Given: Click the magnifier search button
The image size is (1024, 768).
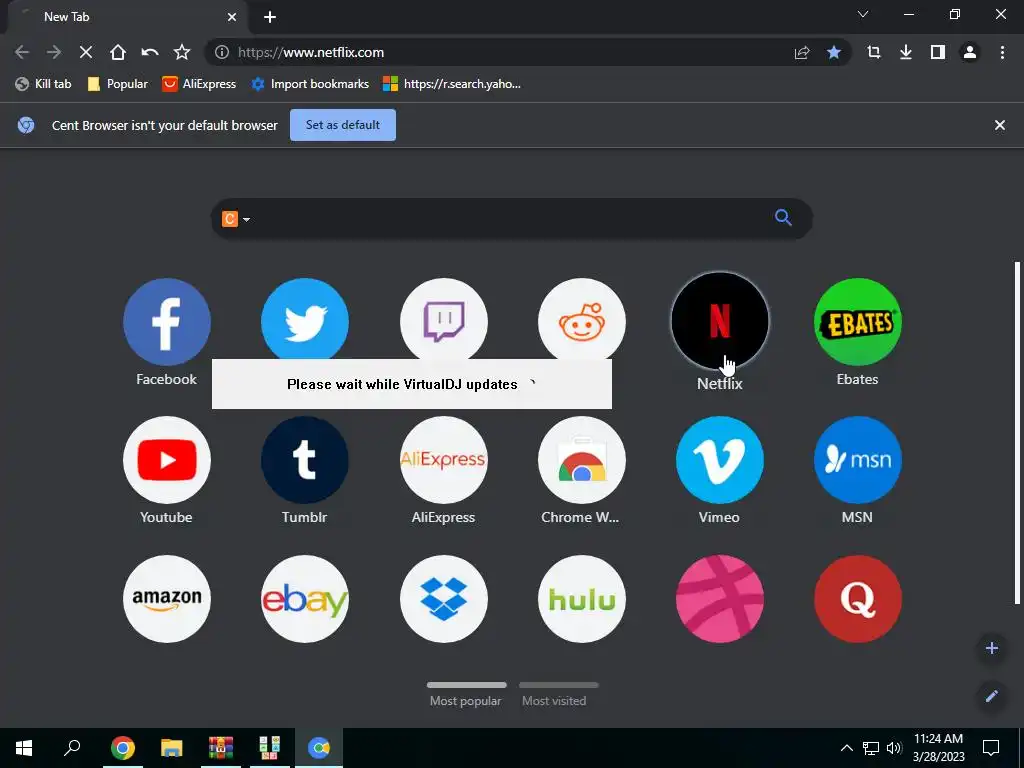Looking at the screenshot, I should pos(783,217).
